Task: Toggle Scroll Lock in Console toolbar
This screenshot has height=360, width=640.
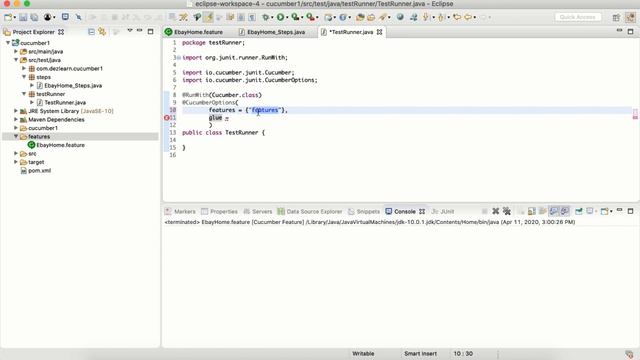Action: click(x=531, y=211)
